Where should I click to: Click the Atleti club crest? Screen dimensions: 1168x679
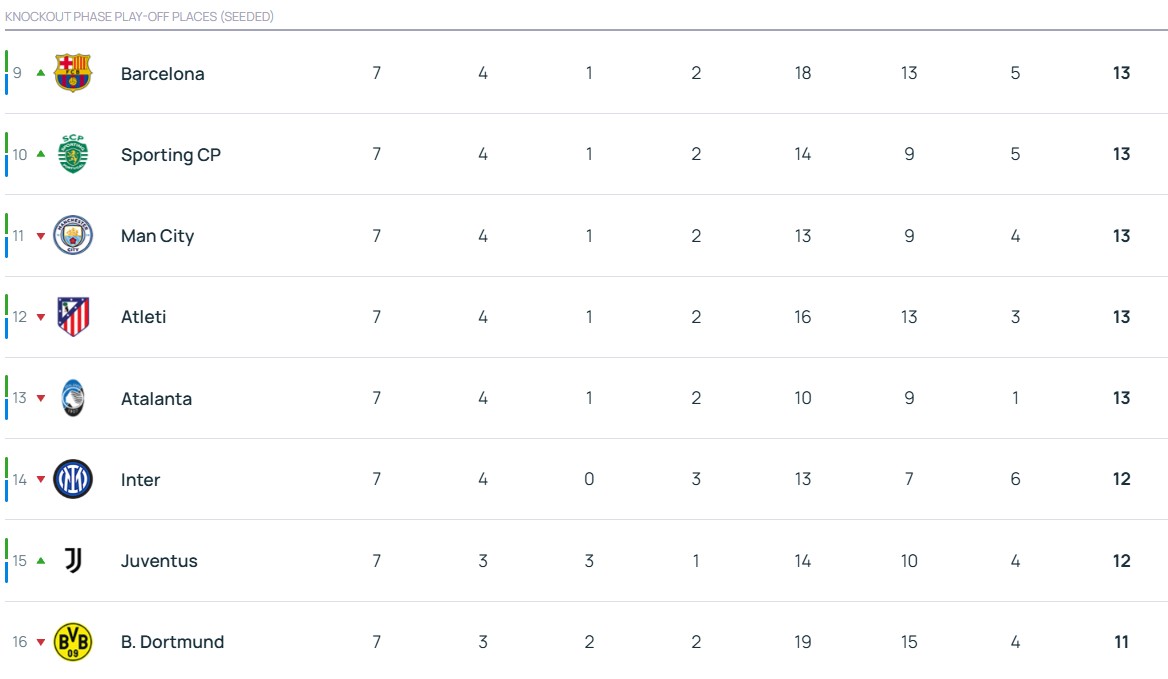73,316
